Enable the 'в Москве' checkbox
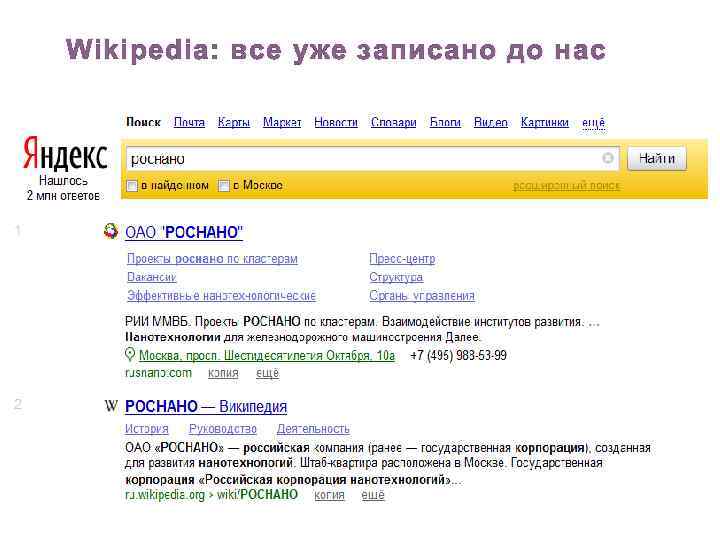Screen dimensions: 720x540 (x=224, y=186)
